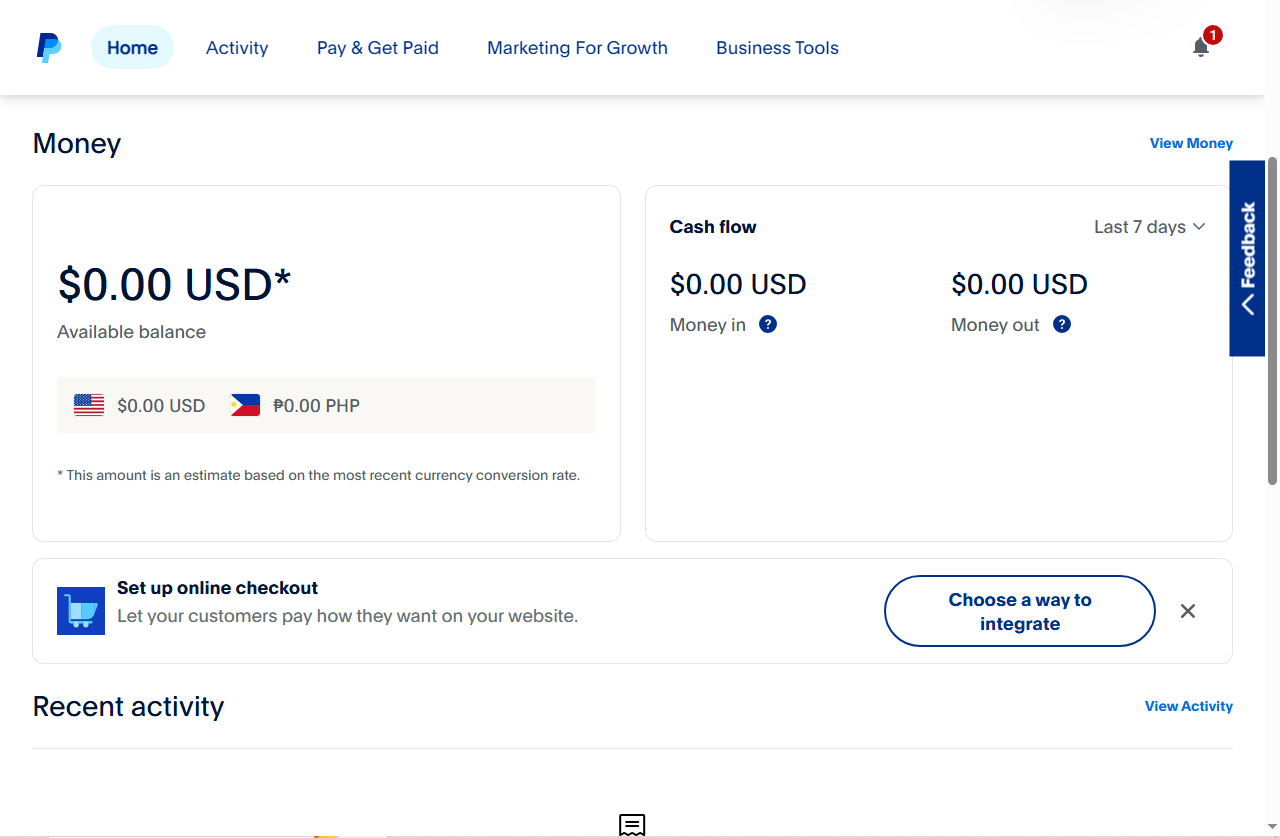Screen dimensions: 1280x838
Task: Open Business Tools menu
Action: point(777,47)
